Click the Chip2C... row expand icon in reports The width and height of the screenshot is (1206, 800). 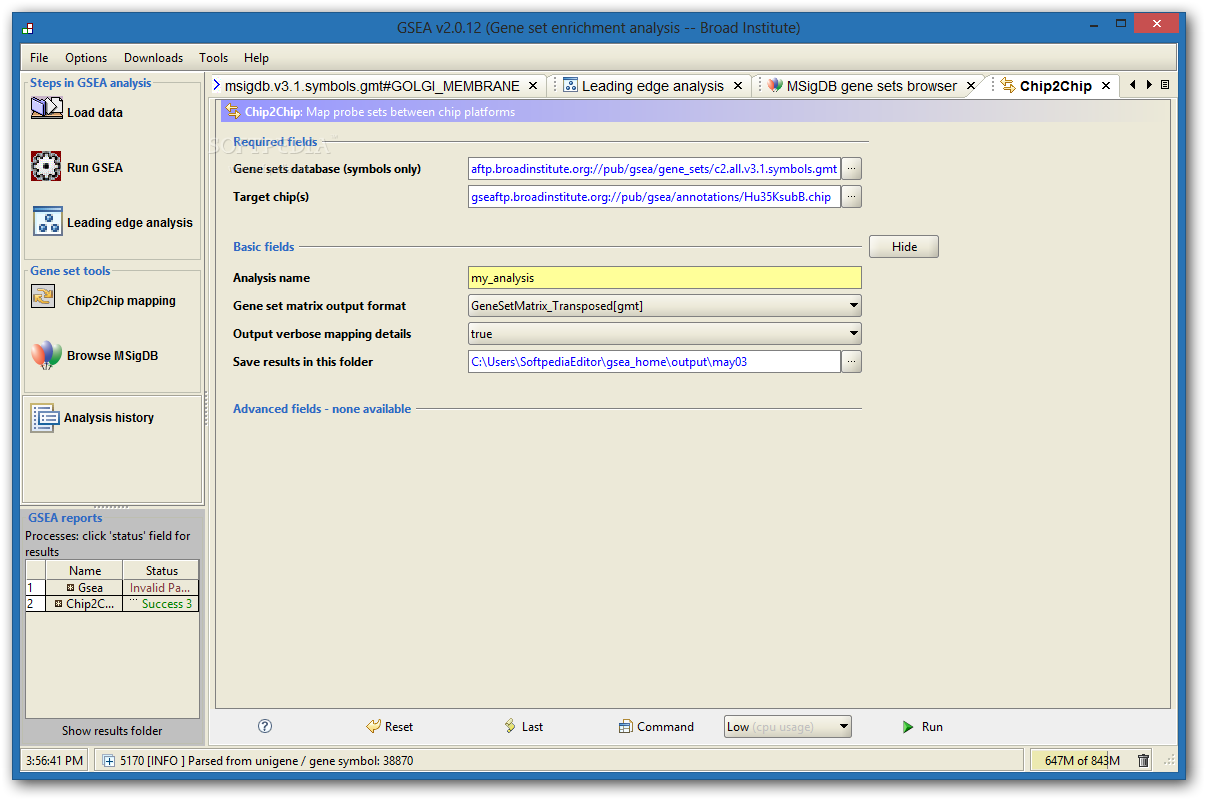[59, 604]
